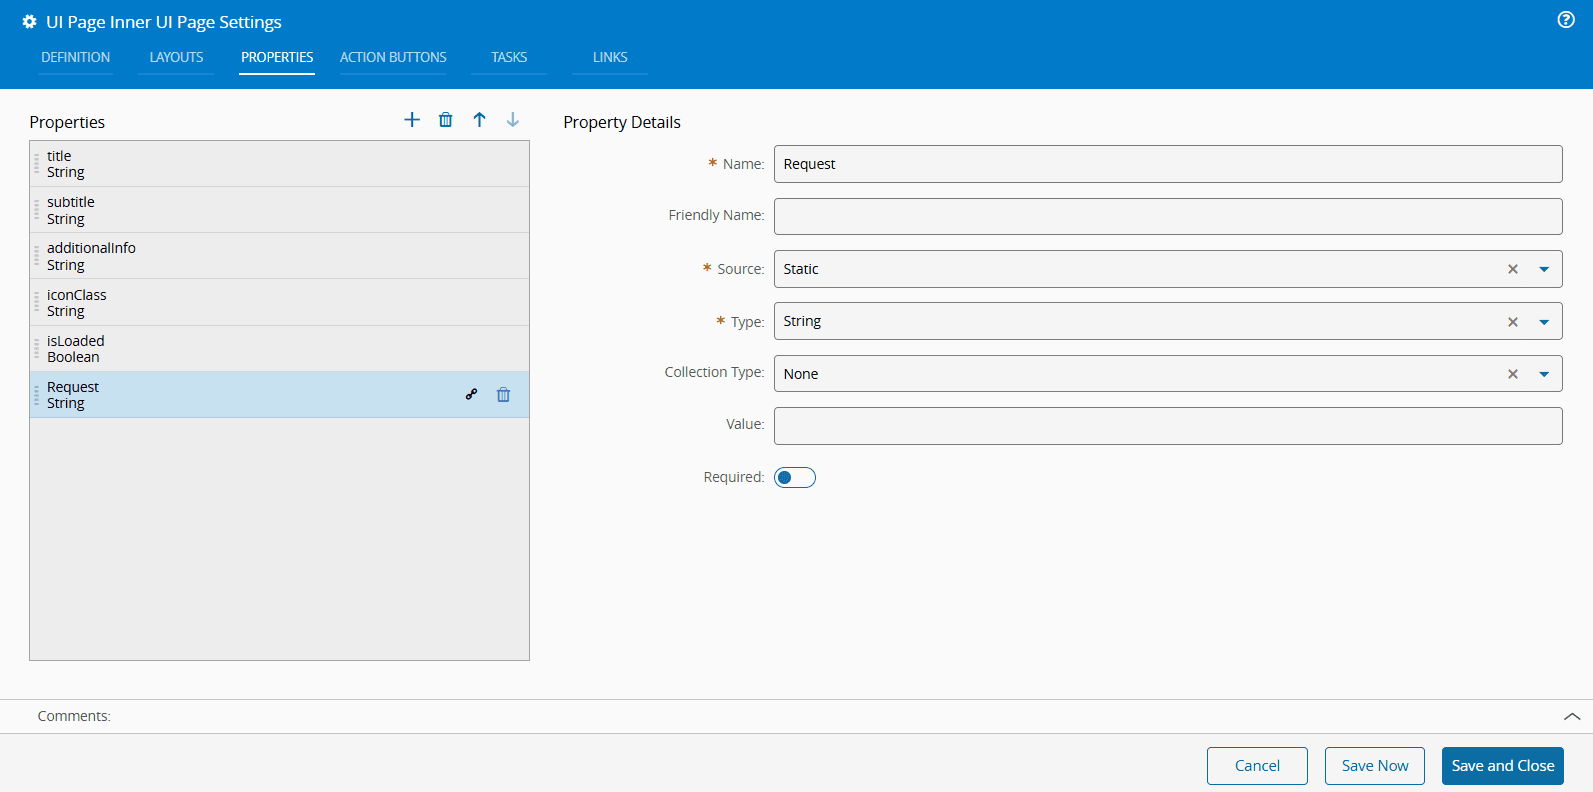
Task: Click the Cancel button
Action: pyautogui.click(x=1257, y=766)
